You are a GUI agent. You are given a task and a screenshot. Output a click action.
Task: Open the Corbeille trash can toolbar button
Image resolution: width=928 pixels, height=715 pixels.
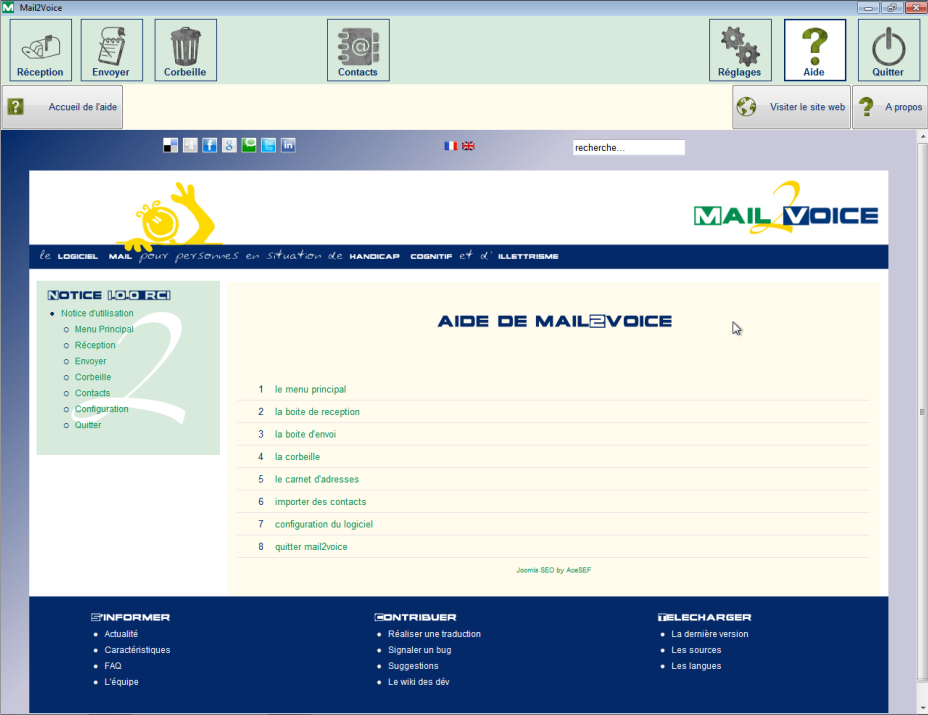click(x=185, y=50)
